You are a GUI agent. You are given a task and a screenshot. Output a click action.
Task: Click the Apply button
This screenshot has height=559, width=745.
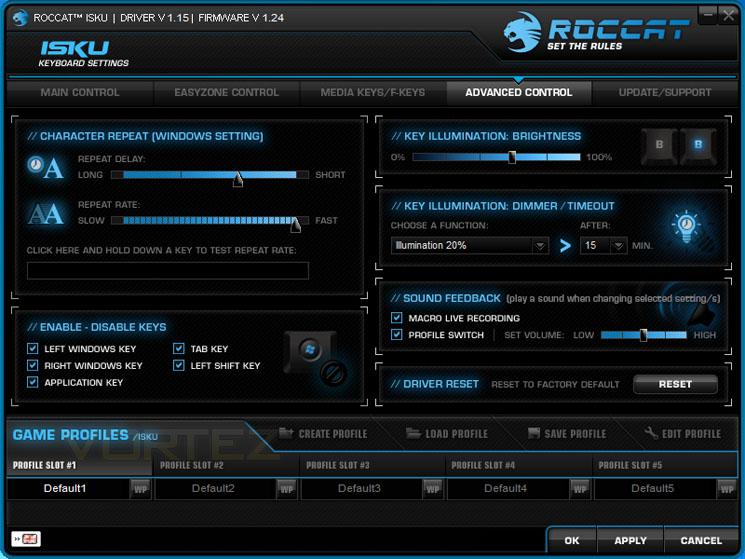[x=630, y=540]
